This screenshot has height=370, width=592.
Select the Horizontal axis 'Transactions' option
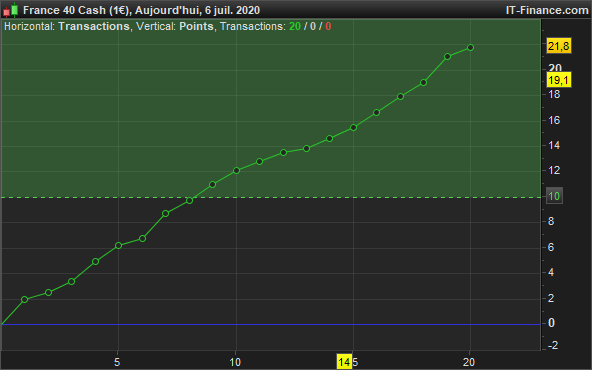pos(94,26)
